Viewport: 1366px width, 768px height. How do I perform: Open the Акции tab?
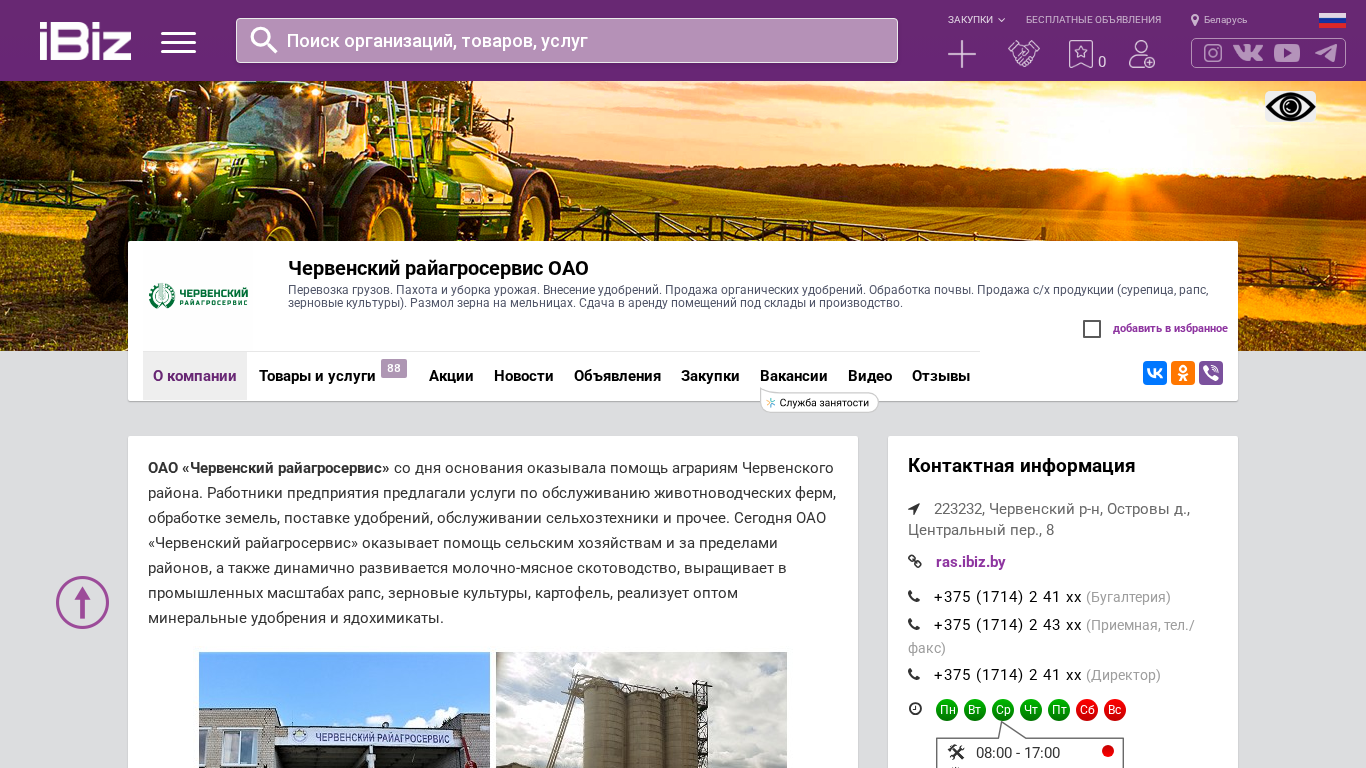(x=451, y=376)
